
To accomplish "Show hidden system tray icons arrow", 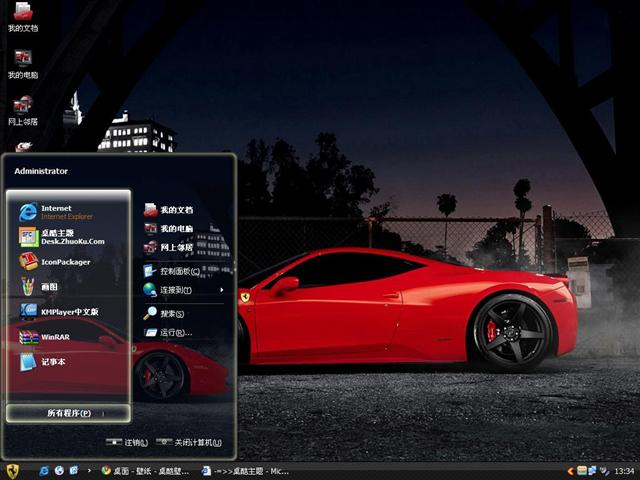I will [x=570, y=471].
